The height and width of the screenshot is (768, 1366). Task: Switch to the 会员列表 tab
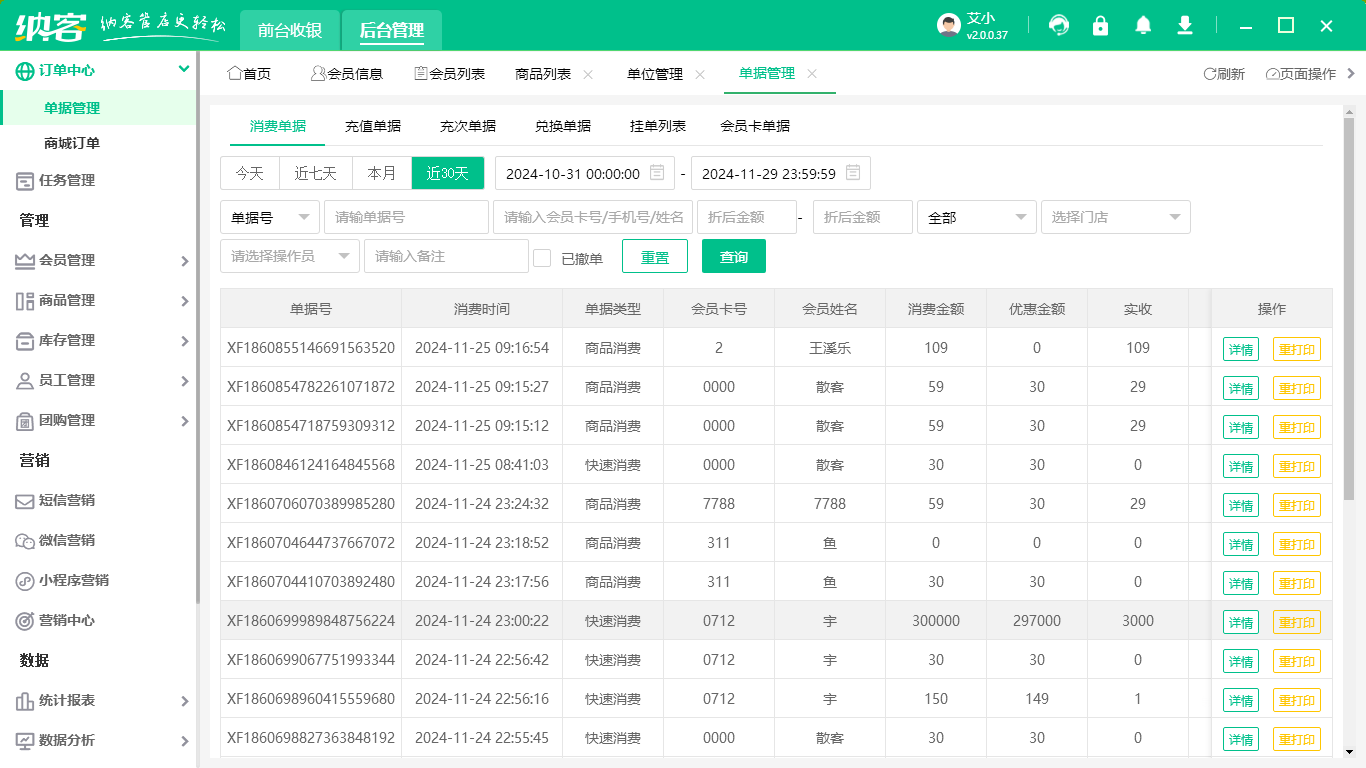449,74
